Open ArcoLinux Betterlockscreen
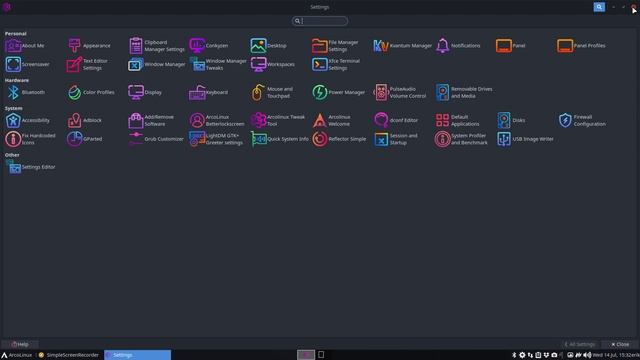Image resolution: width=640 pixels, height=360 pixels. (x=217, y=120)
